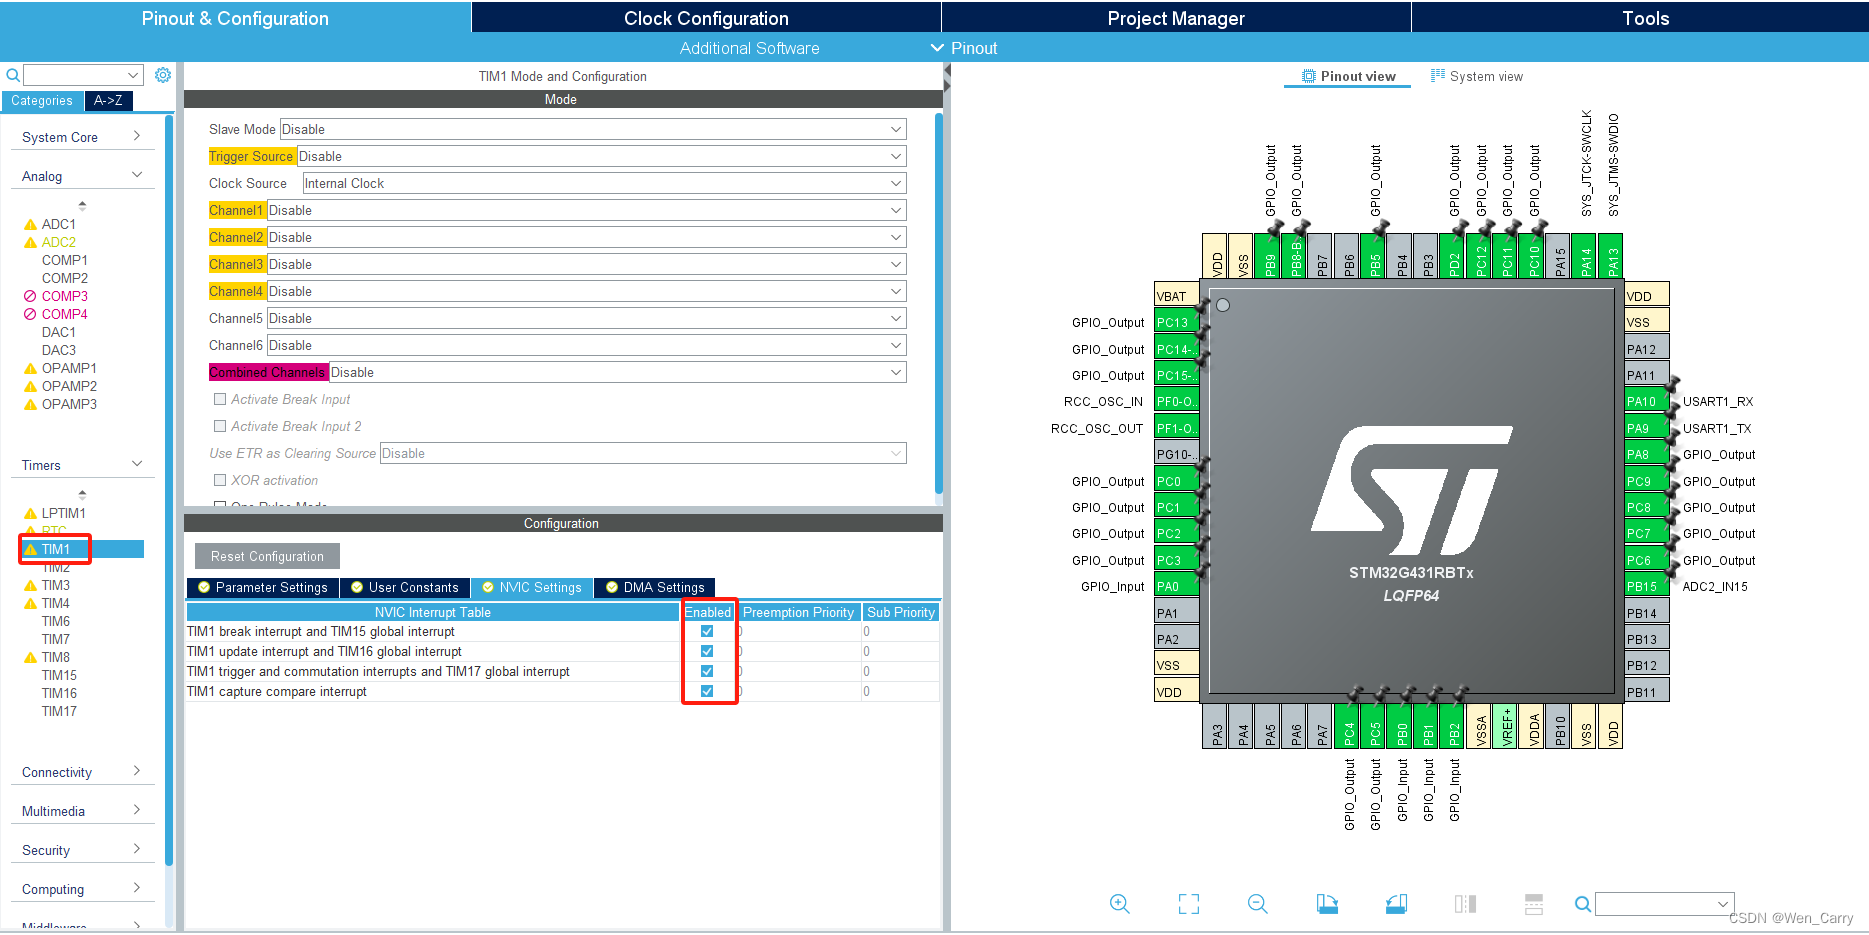Click the Pinout view chip icon
This screenshot has height=935, width=1869.
[1309, 76]
